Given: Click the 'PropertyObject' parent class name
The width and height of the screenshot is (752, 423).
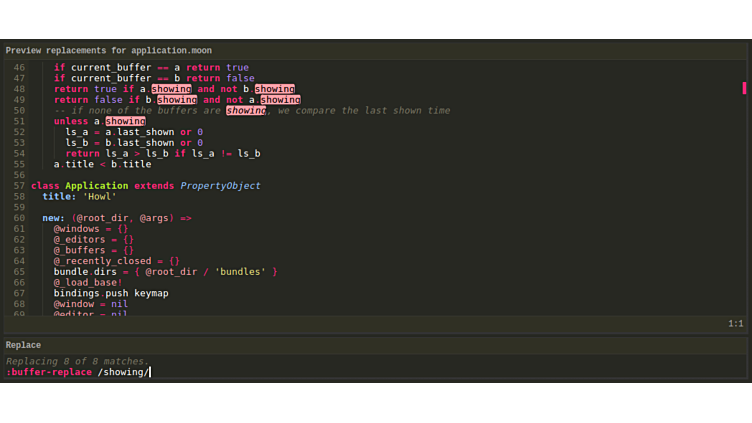Looking at the screenshot, I should tap(220, 186).
